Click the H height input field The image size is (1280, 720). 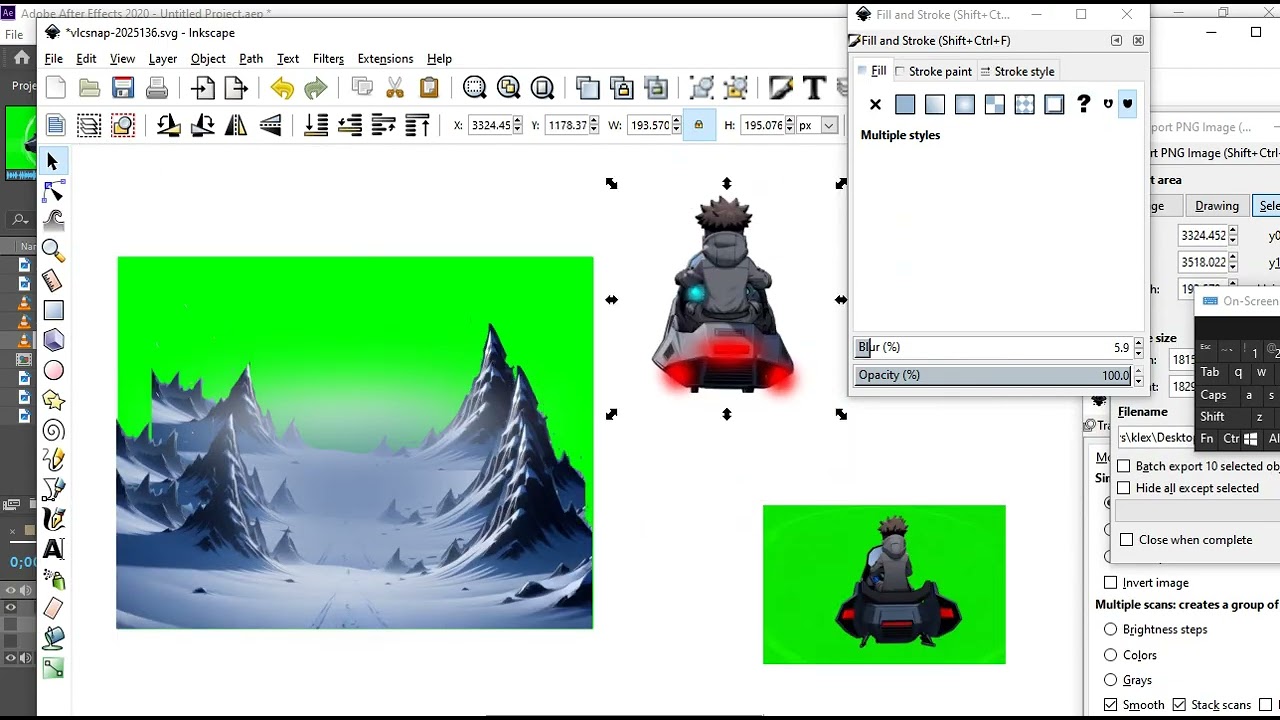(x=762, y=125)
